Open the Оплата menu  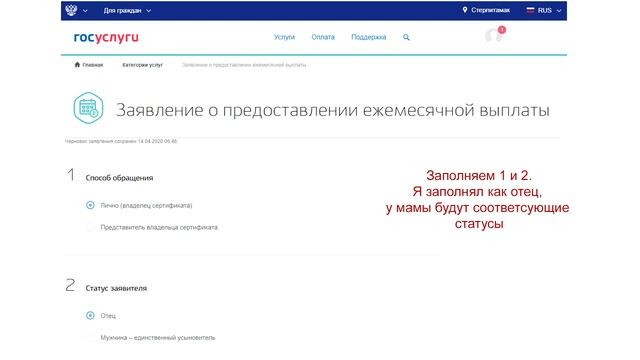pos(323,37)
